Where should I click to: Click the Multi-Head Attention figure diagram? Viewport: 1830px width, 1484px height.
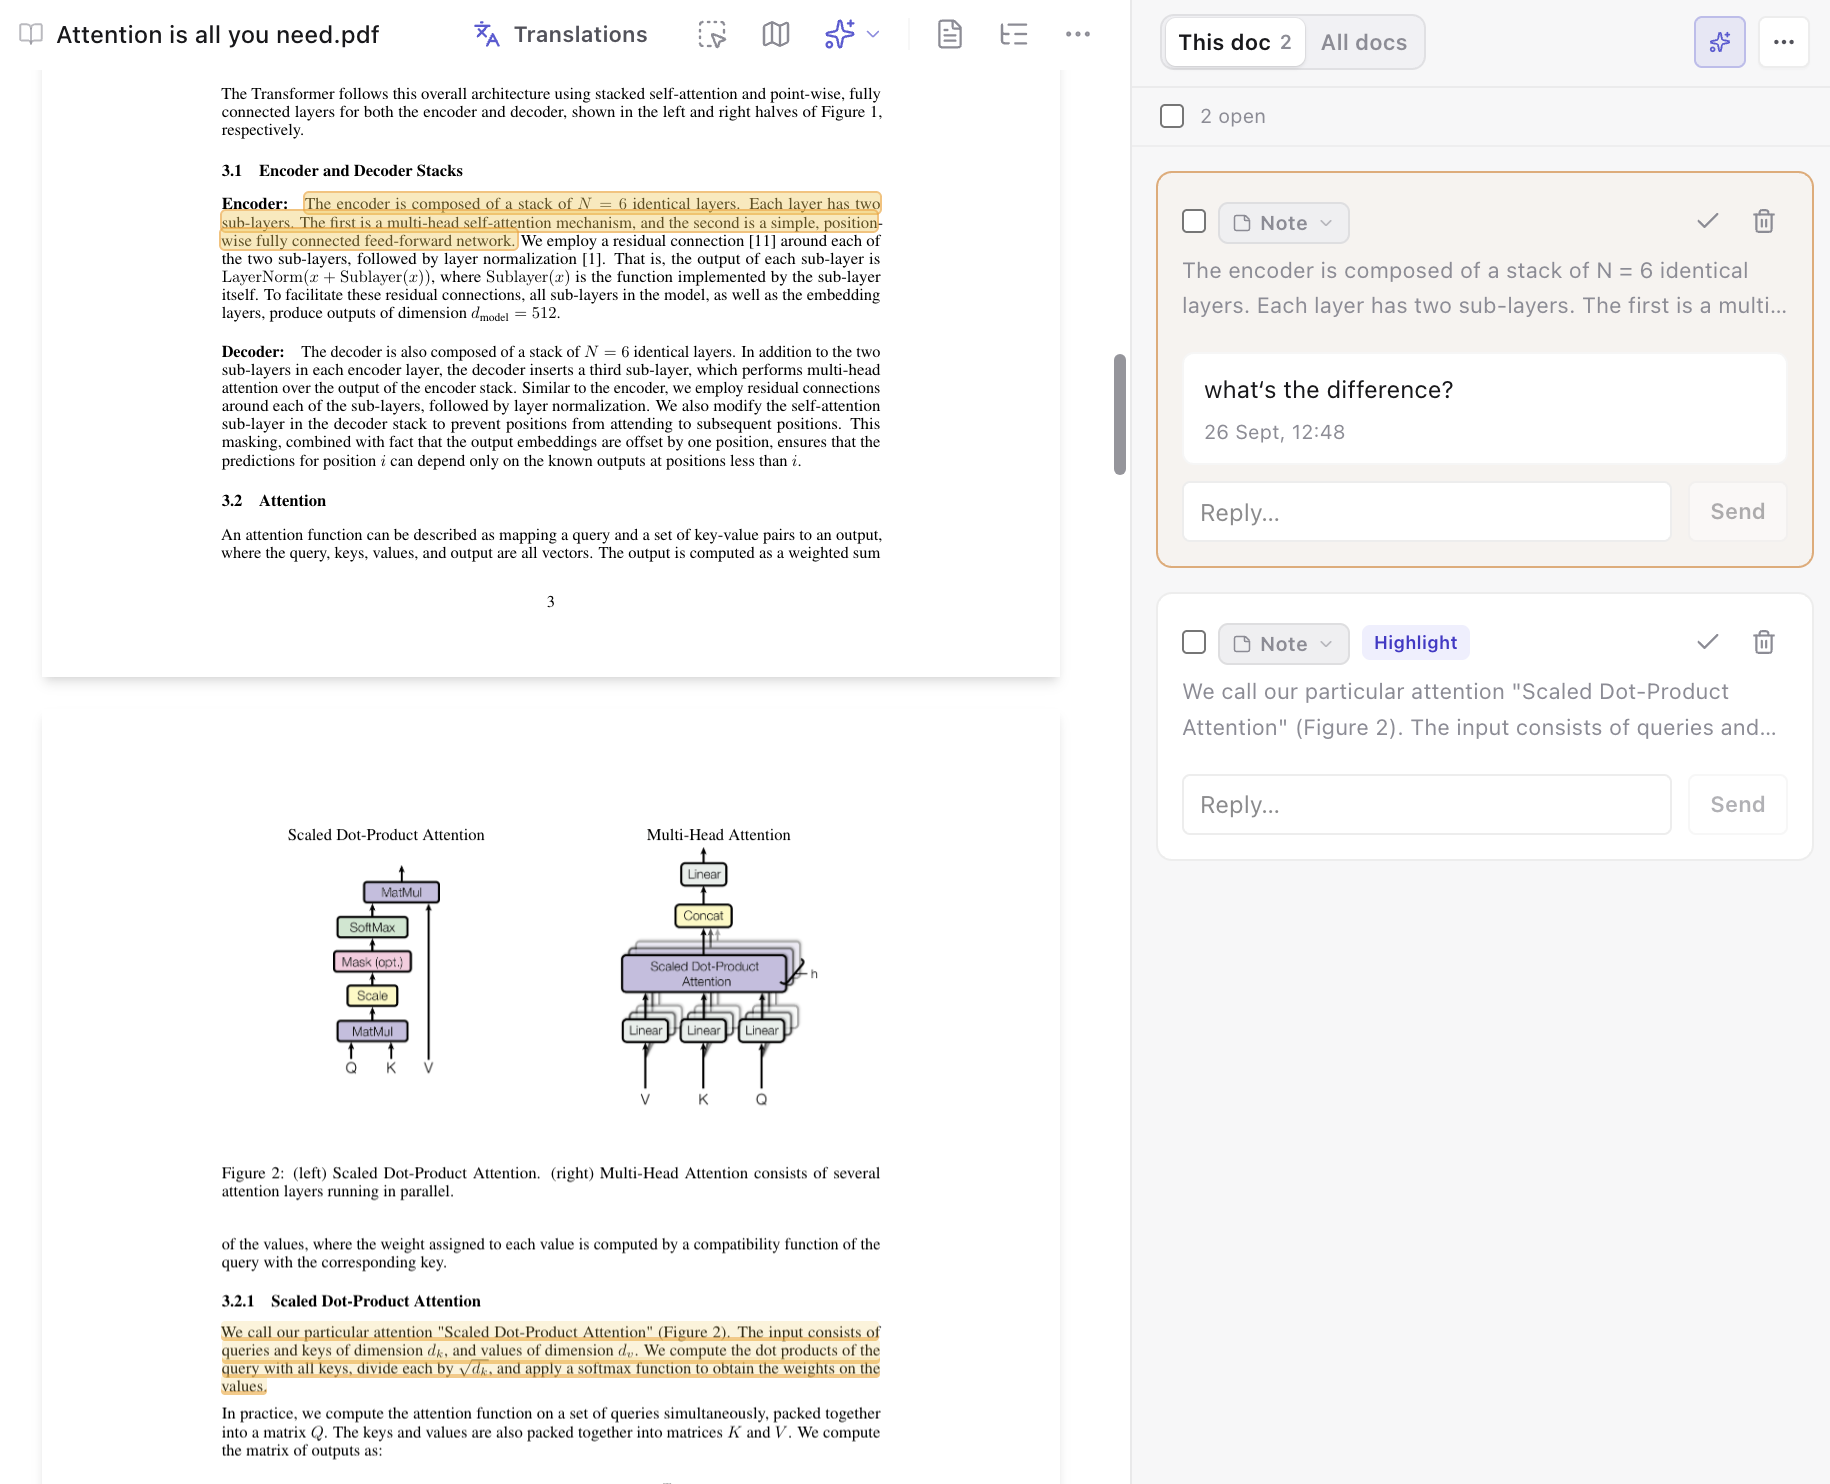tap(718, 976)
